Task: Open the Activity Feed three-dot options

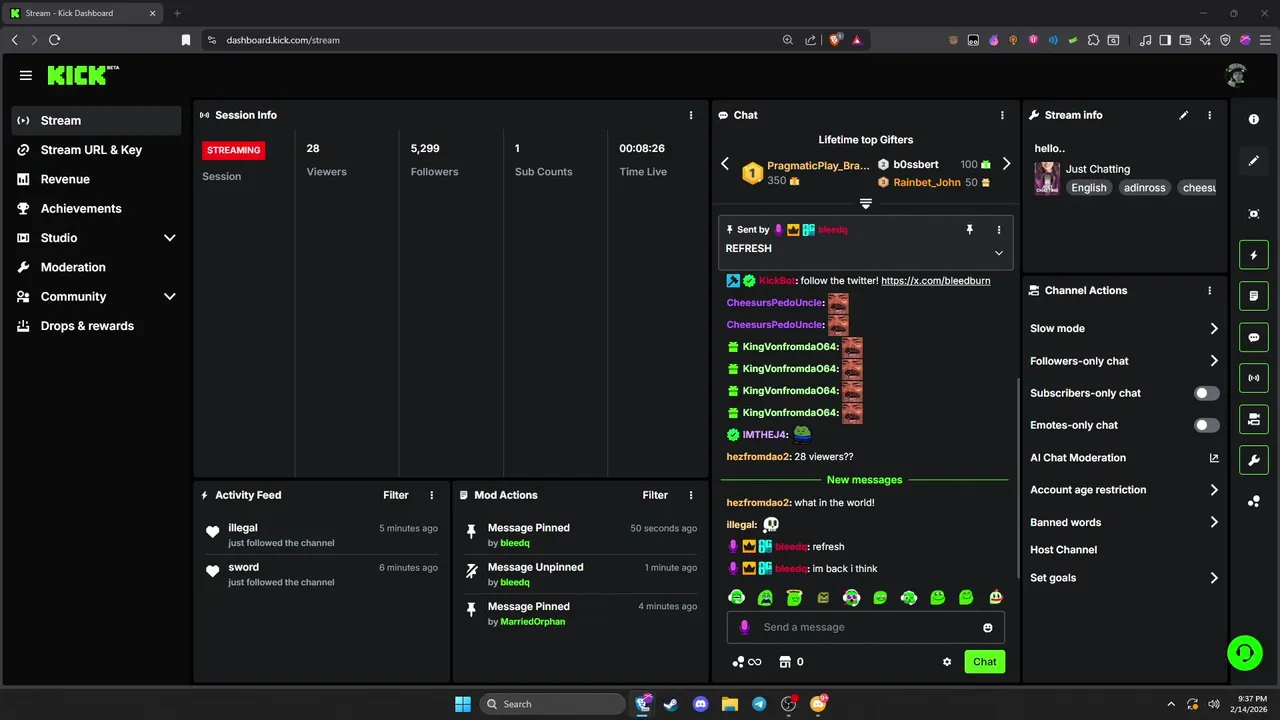Action: (x=432, y=495)
